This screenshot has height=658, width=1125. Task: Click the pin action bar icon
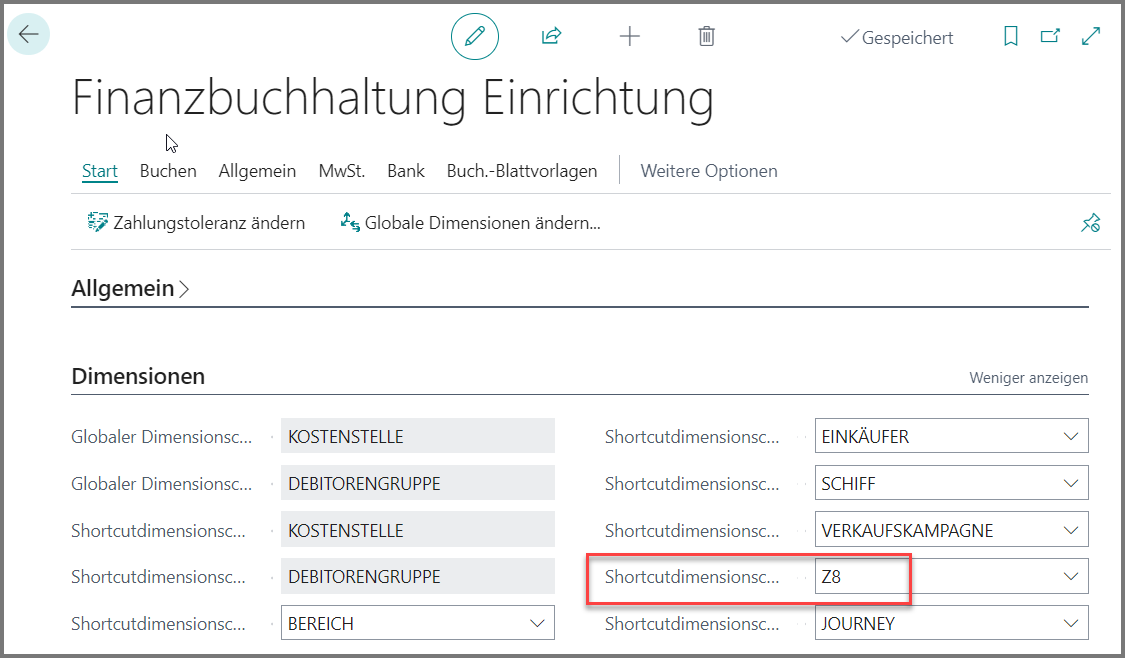(1091, 223)
